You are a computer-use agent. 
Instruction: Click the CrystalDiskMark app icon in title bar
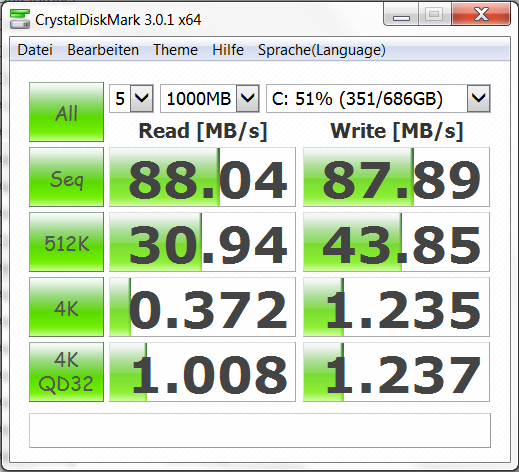click(x=19, y=19)
